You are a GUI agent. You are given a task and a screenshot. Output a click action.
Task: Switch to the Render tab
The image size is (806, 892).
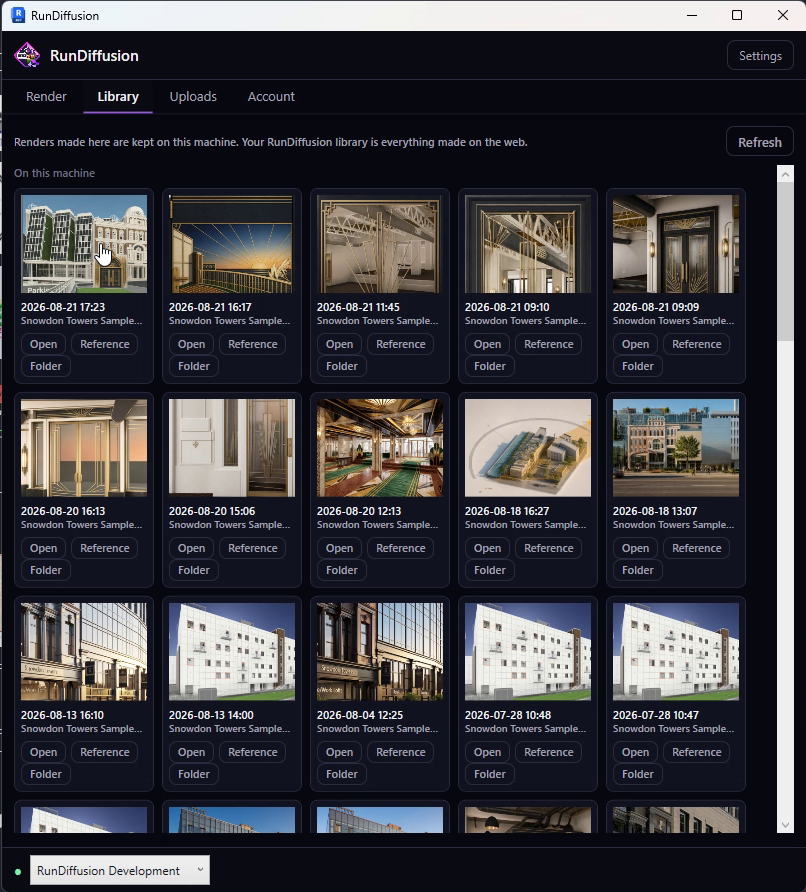[46, 96]
